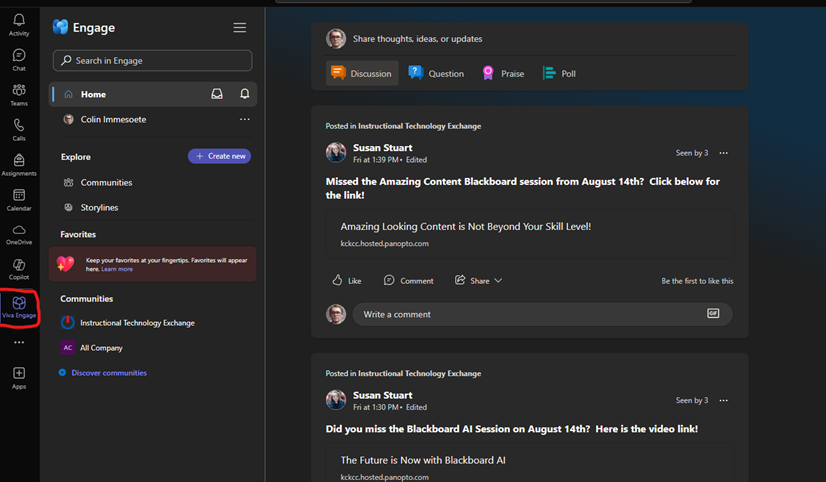Open the Activity bell in Teams rail
The width and height of the screenshot is (826, 482).
coord(19,25)
